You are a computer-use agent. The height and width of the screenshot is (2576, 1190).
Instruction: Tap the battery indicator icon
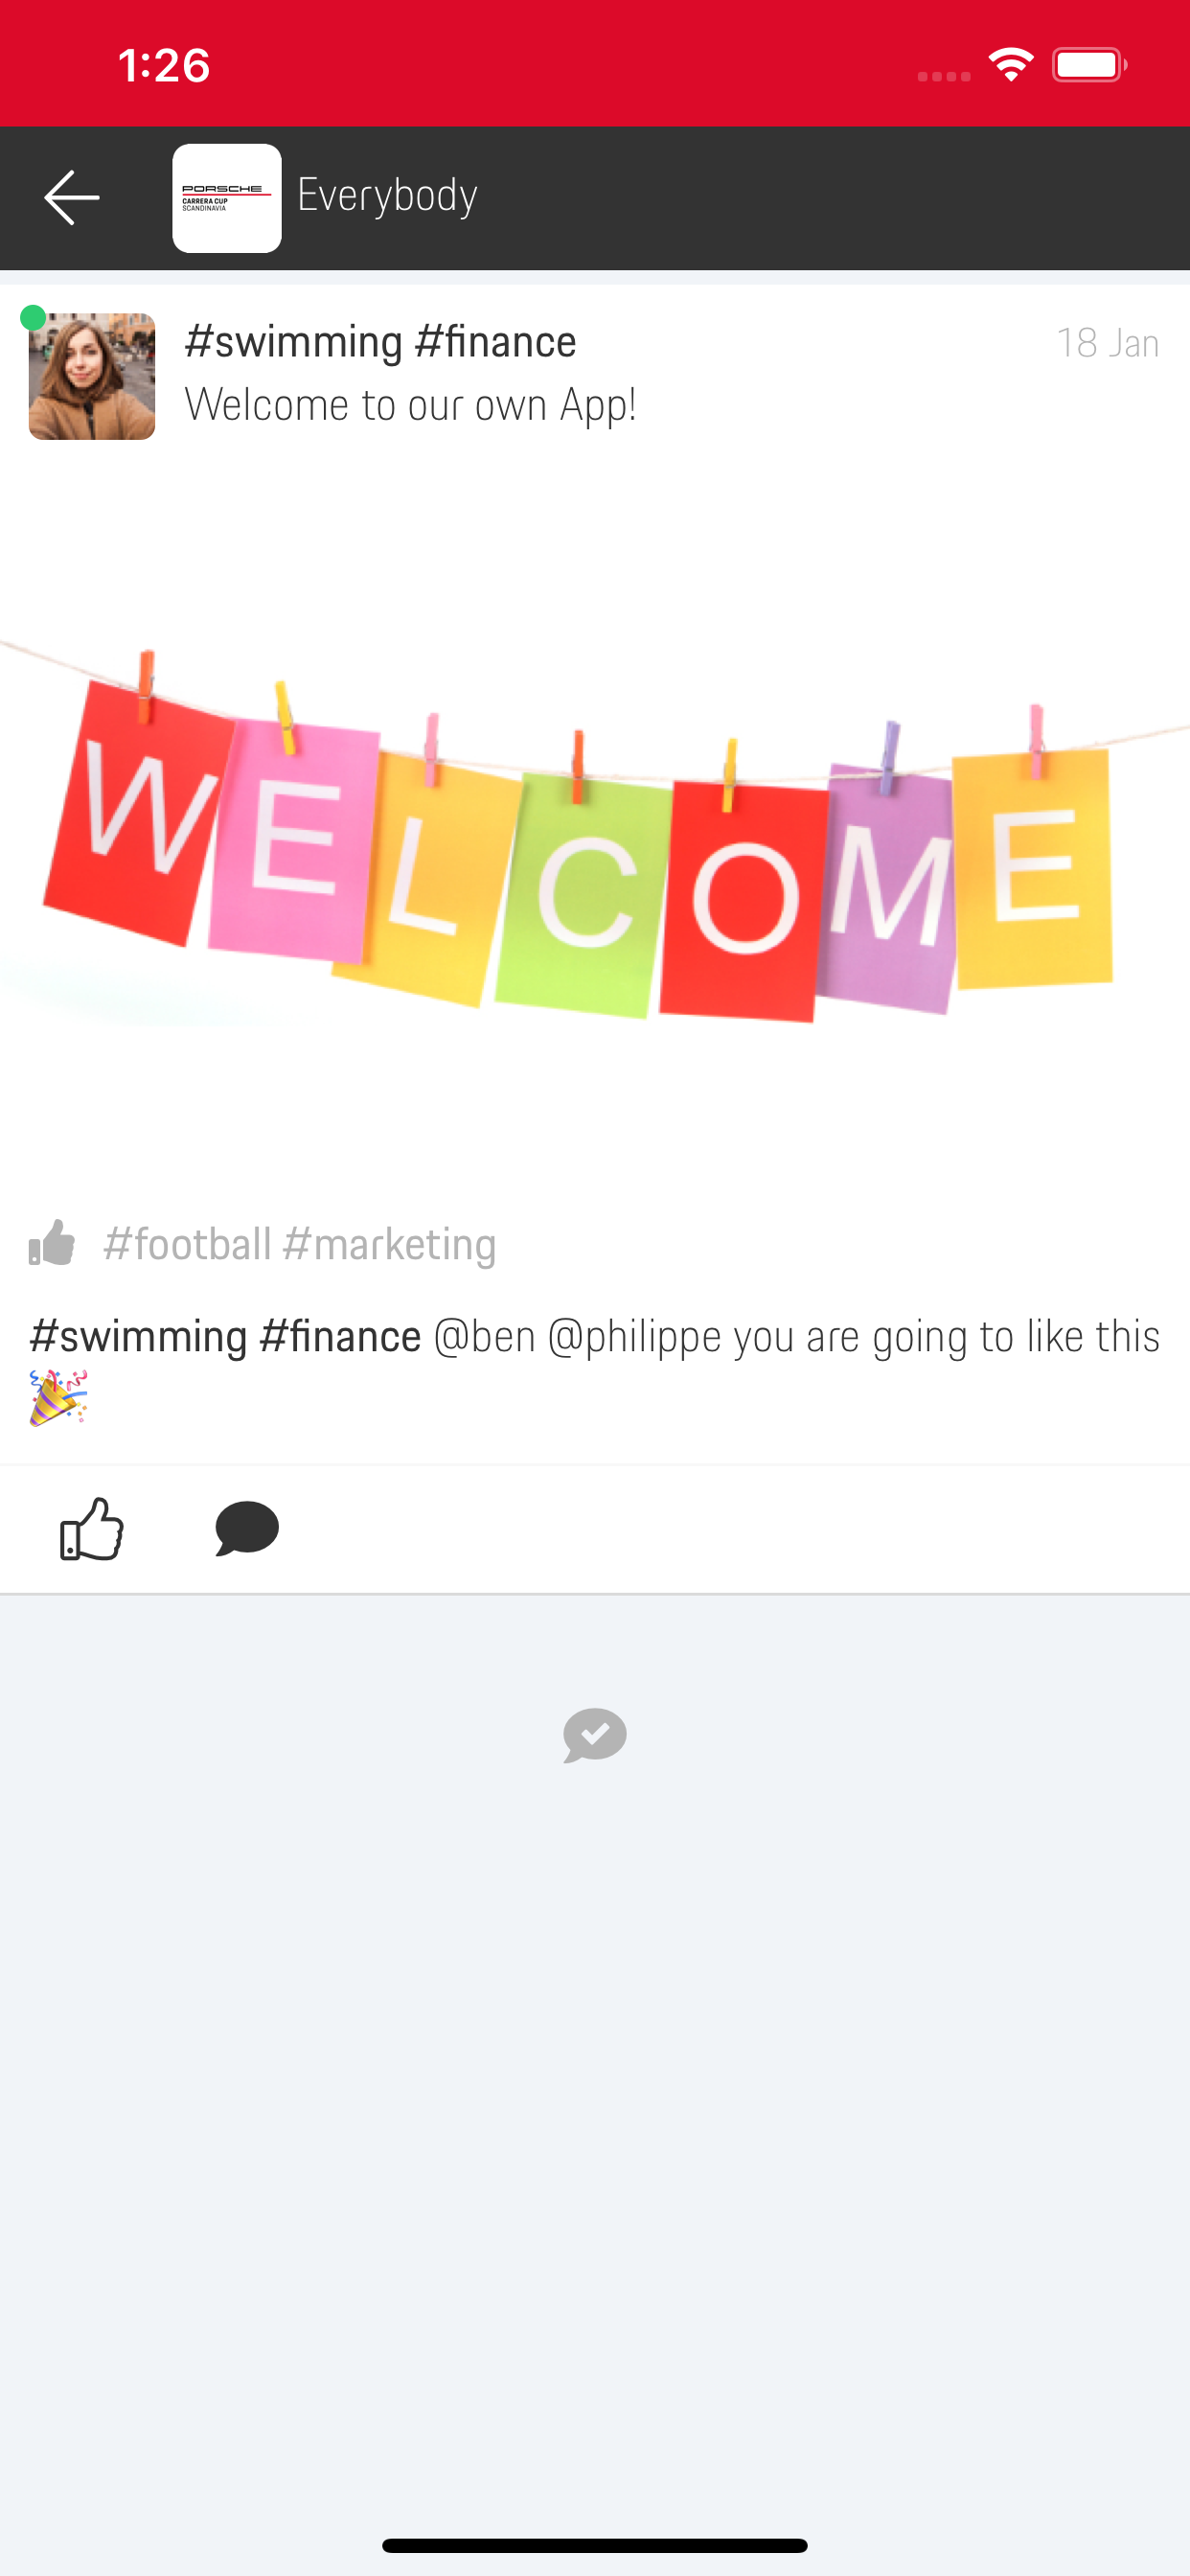click(1090, 65)
